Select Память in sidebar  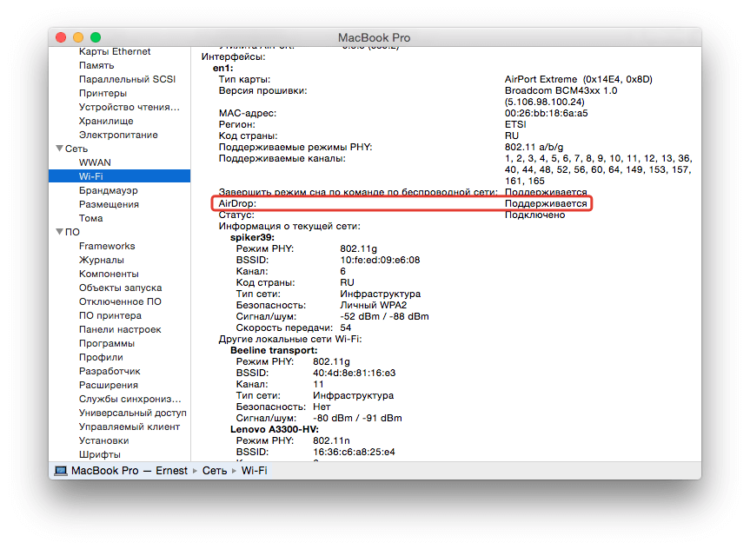97,66
